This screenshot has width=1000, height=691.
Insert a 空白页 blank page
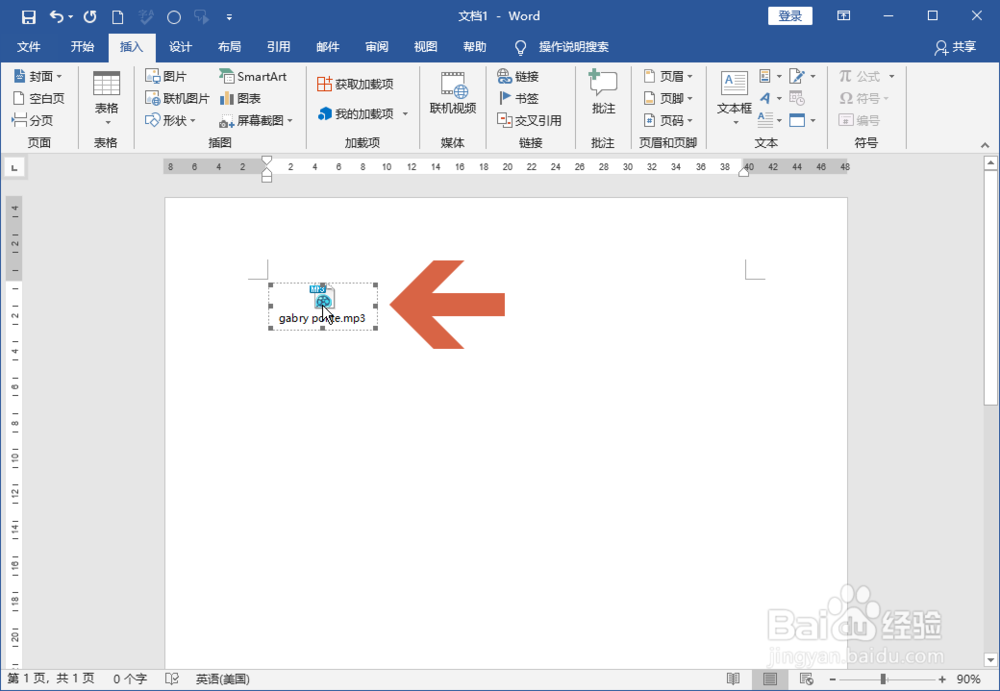tap(39, 98)
